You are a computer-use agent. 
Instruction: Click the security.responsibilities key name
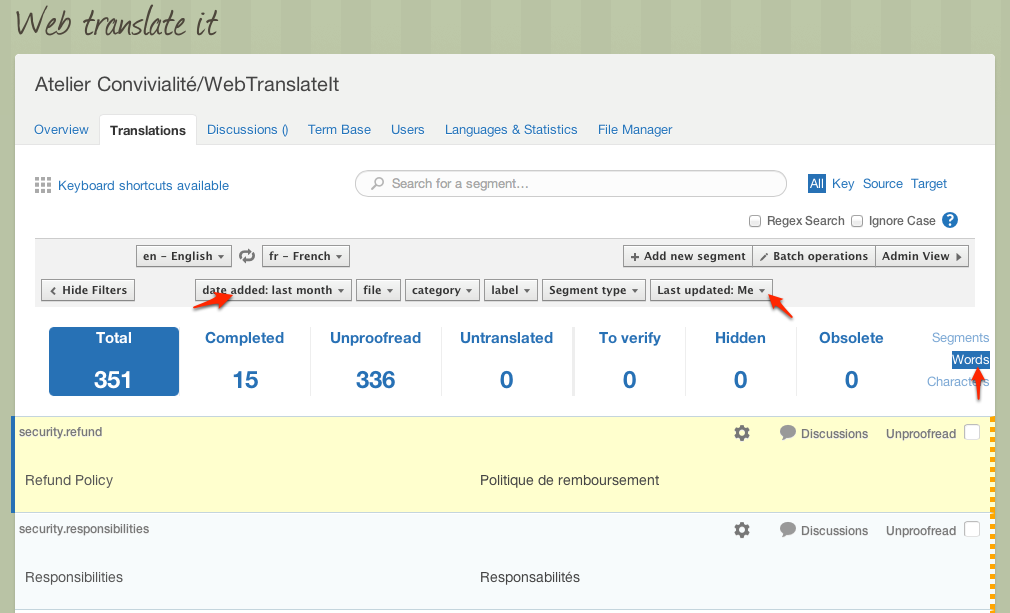[84, 529]
